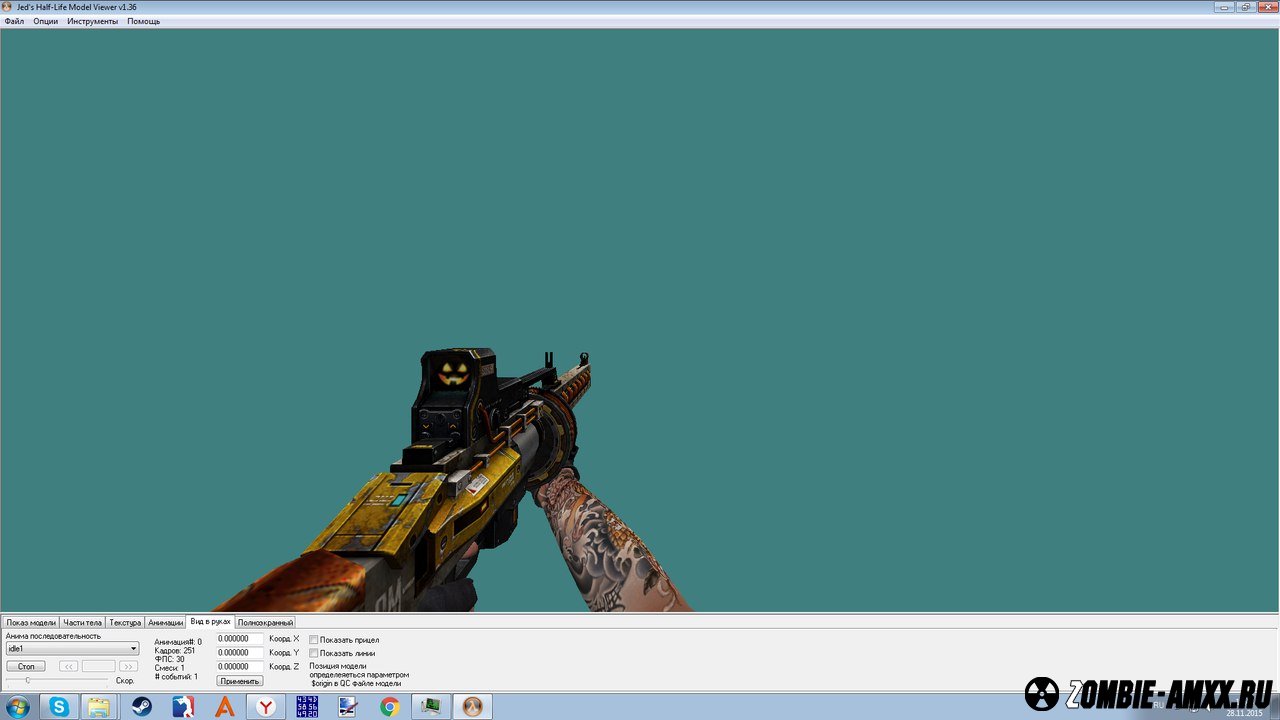1280x720 pixels.
Task: Switch to the Текстура tab
Action: click(x=125, y=622)
